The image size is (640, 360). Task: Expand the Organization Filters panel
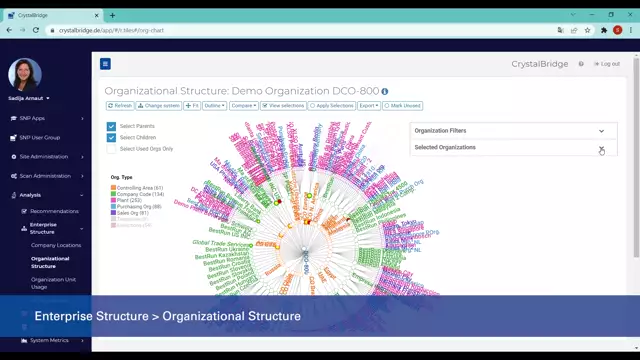tap(513, 131)
